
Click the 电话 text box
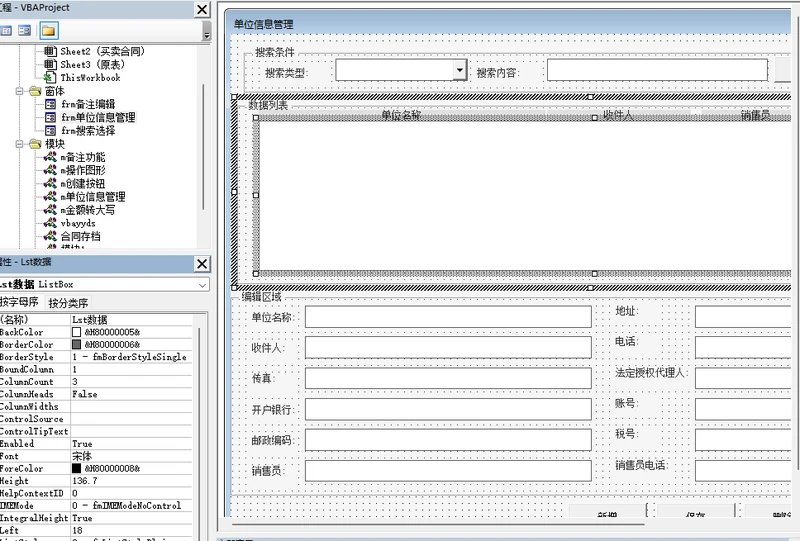(743, 348)
